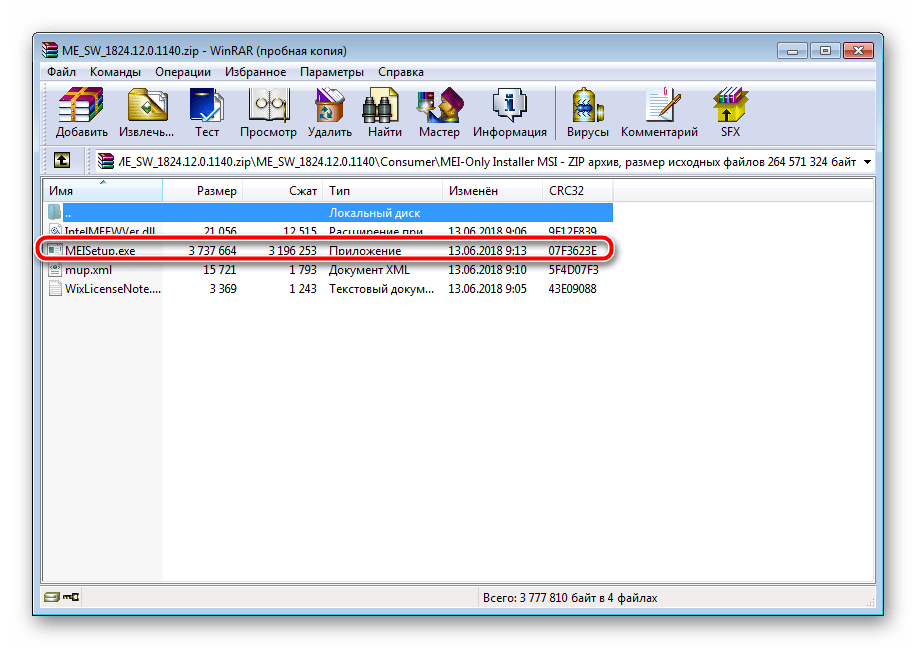The width and height of the screenshot is (916, 648).
Task: Open the Просмотр (View) tool
Action: [268, 112]
